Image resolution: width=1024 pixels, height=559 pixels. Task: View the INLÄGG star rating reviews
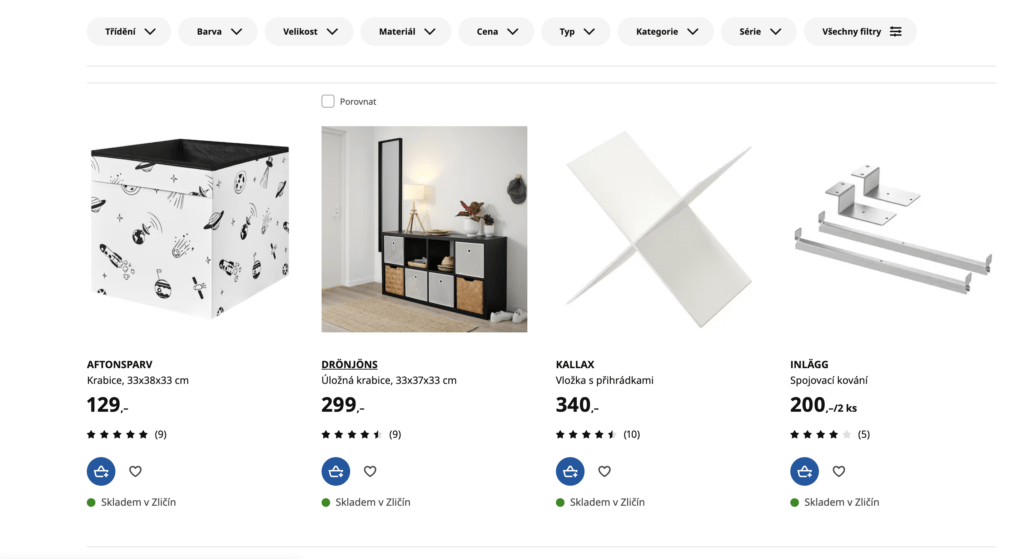pyautogui.click(x=830, y=434)
